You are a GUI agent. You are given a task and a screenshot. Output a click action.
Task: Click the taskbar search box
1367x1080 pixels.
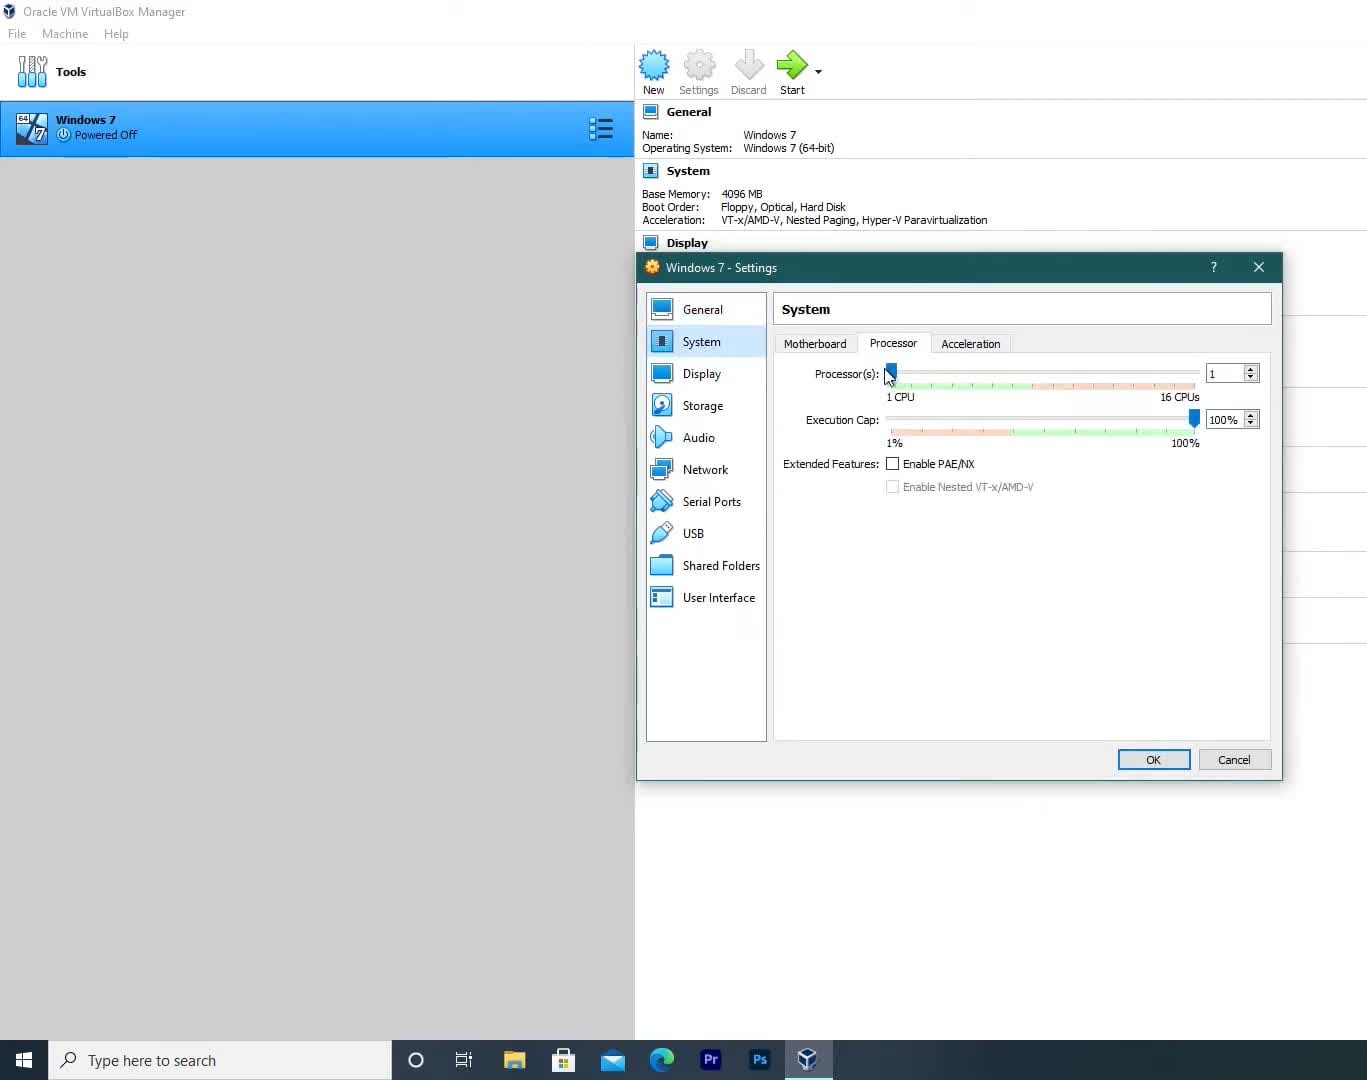point(220,1060)
